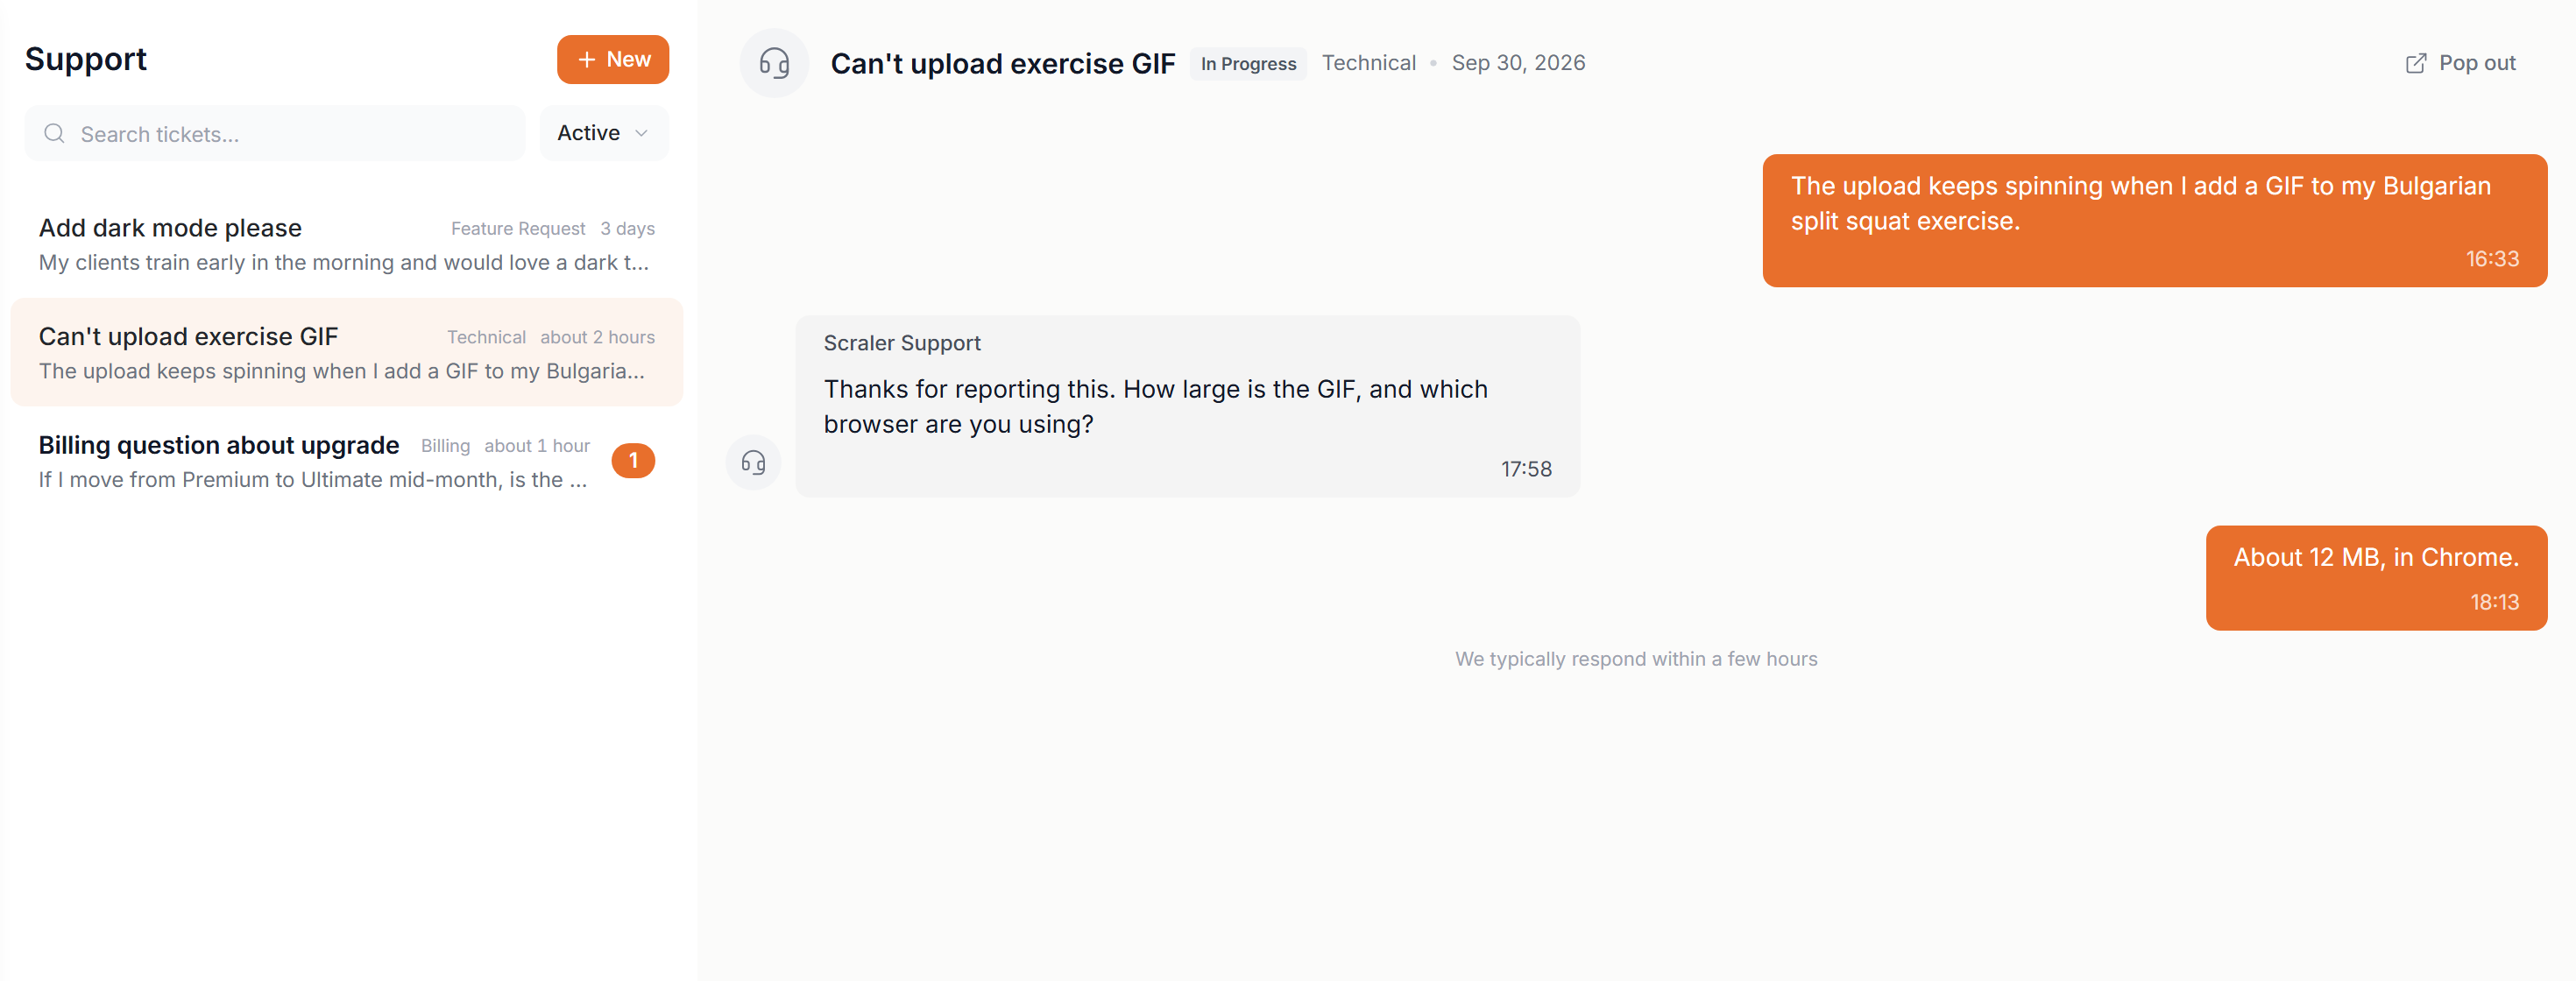Click the About 12 MB, in Chrome message
The image size is (2576, 981).
pyautogui.click(x=2376, y=578)
